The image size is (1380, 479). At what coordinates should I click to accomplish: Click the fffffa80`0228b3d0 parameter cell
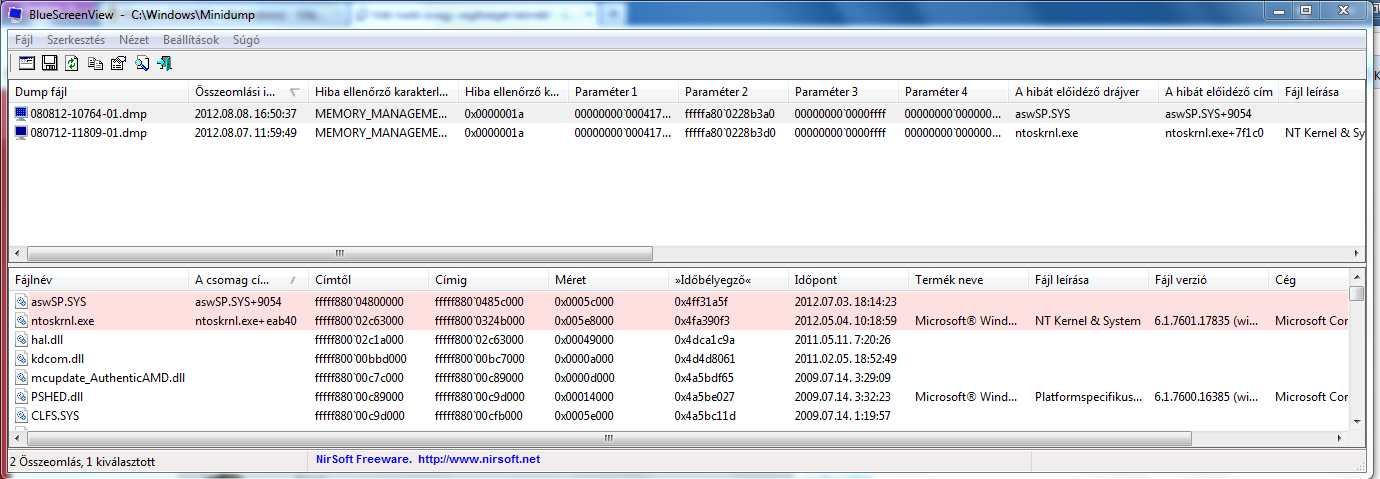[x=729, y=132]
